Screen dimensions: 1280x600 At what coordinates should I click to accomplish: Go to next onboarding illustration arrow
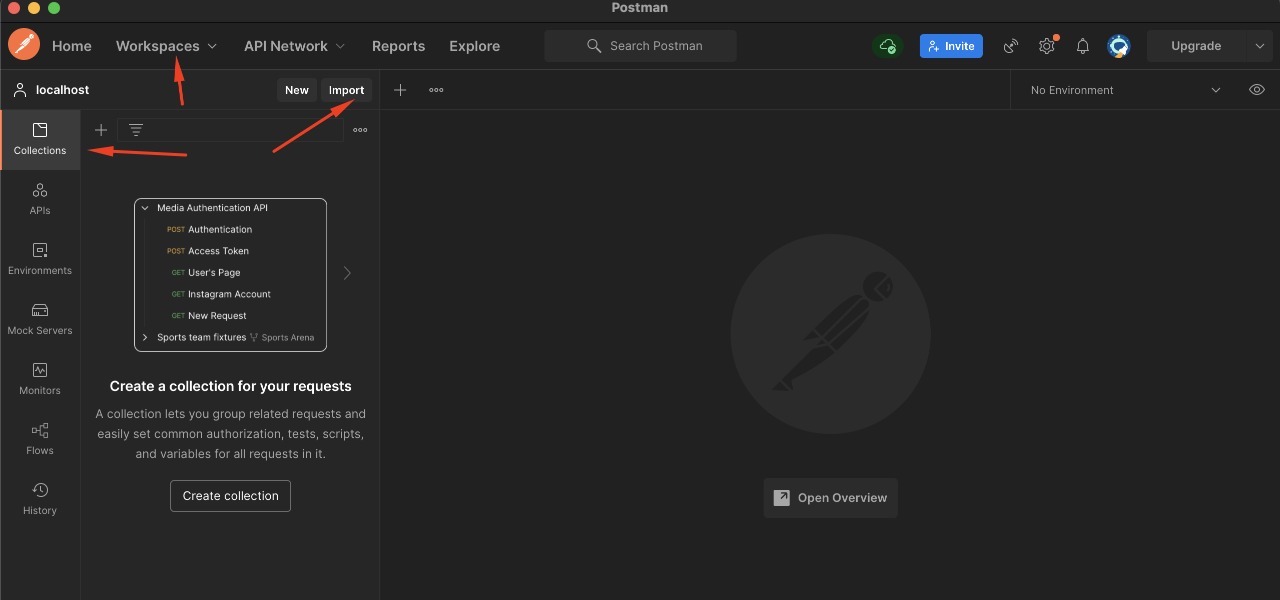pos(347,273)
